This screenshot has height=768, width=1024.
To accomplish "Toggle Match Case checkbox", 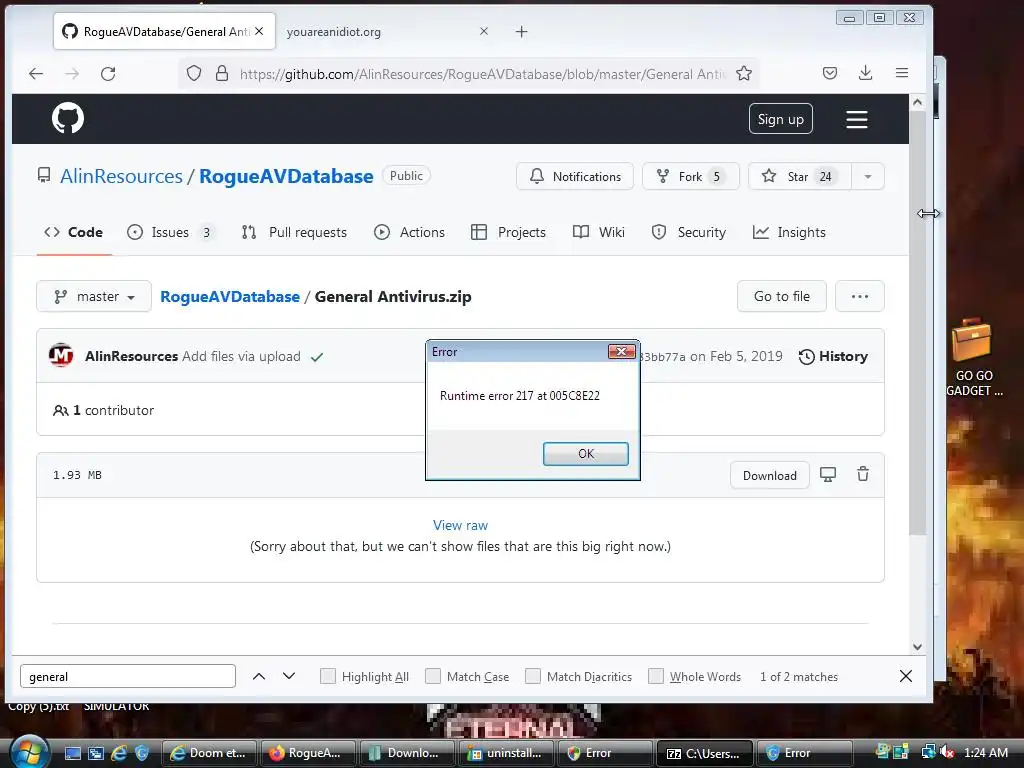I will pos(433,676).
